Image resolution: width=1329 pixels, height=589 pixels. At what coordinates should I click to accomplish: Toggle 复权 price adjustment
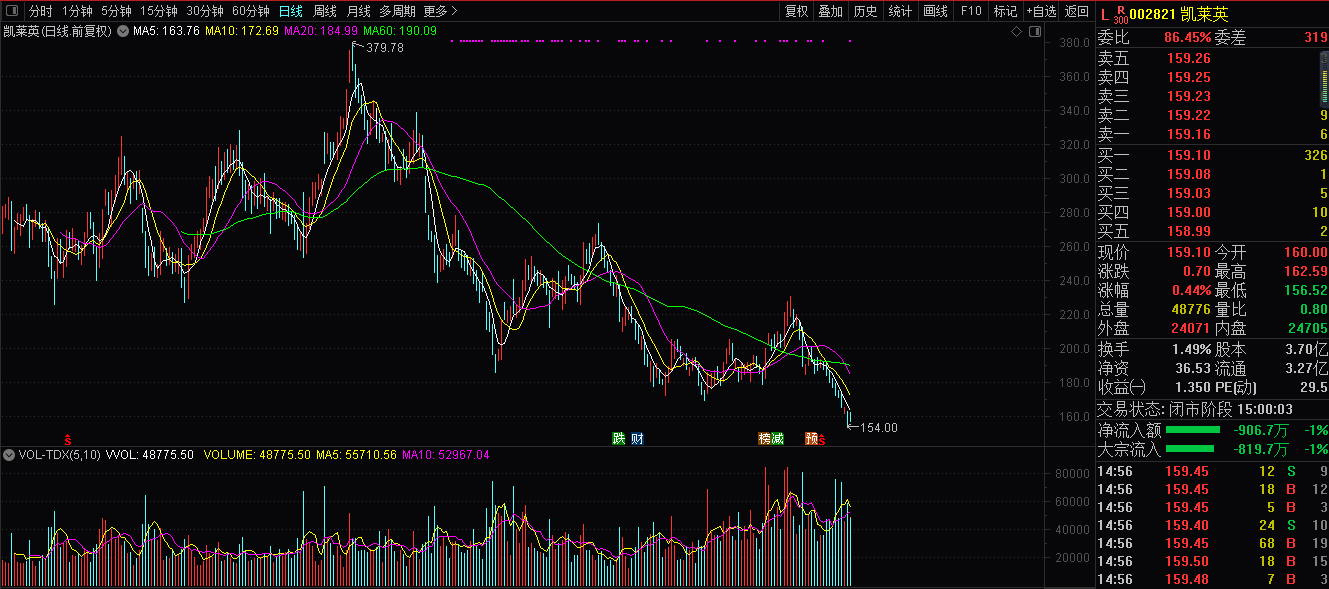(x=796, y=12)
